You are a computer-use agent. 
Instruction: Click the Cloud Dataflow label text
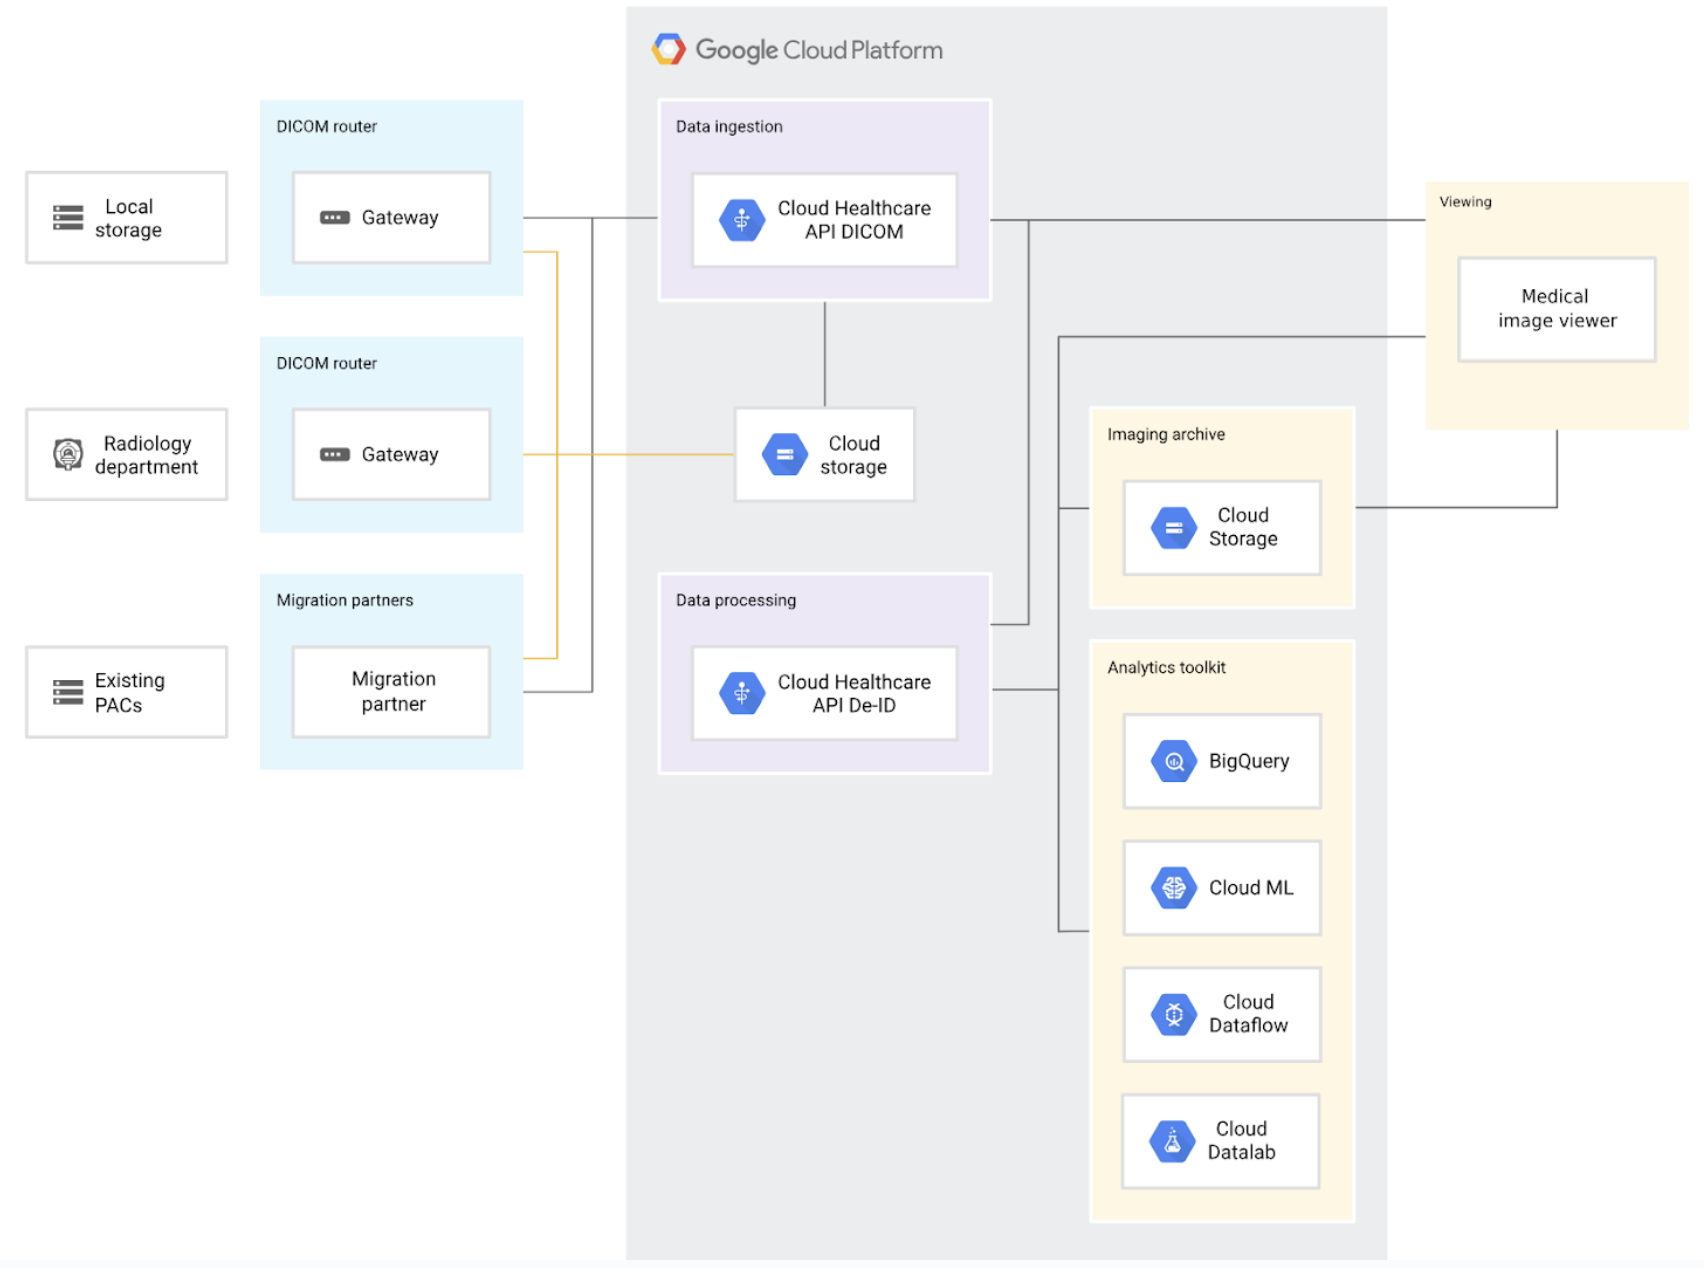[x=1248, y=1014]
